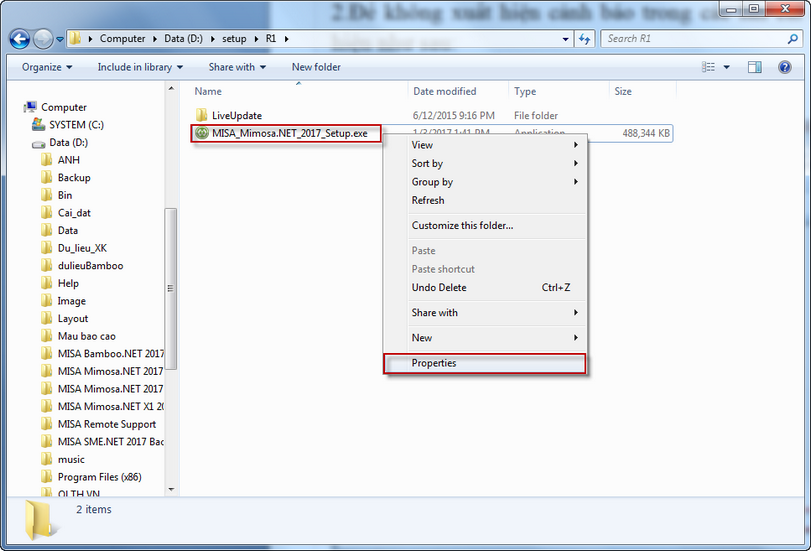Click the Search R1 input field
Viewport: 811px width, 551px height.
[x=693, y=39]
